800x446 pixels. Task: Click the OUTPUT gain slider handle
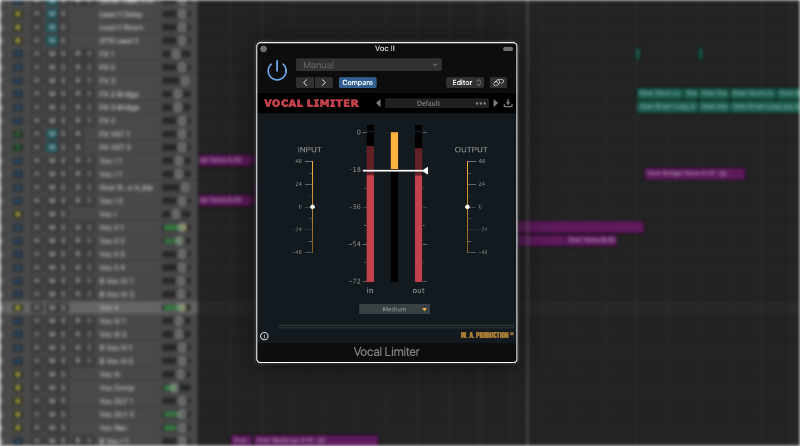point(467,207)
